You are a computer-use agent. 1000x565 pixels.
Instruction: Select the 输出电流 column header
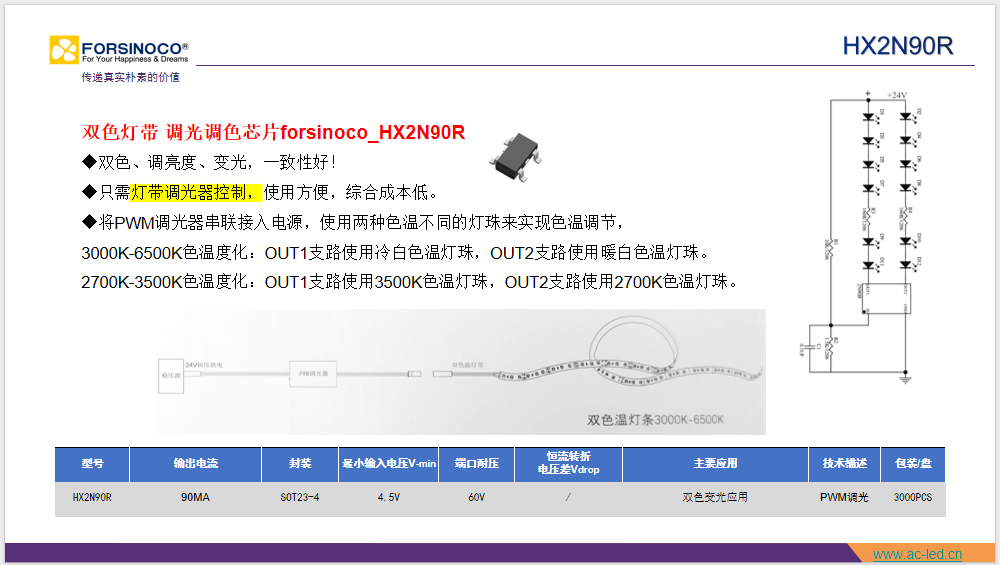(x=195, y=464)
